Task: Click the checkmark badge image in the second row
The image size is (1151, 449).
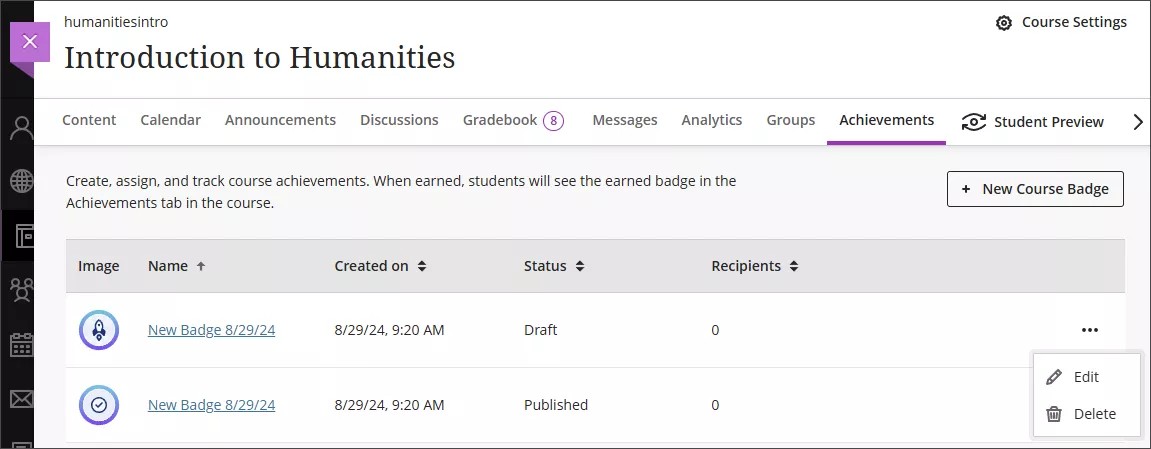Action: click(x=99, y=405)
